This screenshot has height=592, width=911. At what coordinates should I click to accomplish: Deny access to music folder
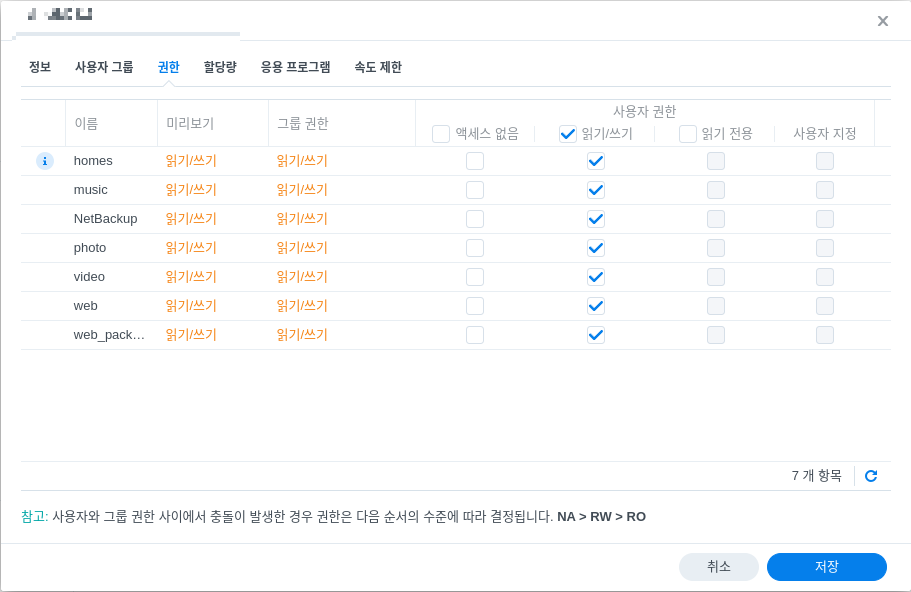[x=475, y=190]
